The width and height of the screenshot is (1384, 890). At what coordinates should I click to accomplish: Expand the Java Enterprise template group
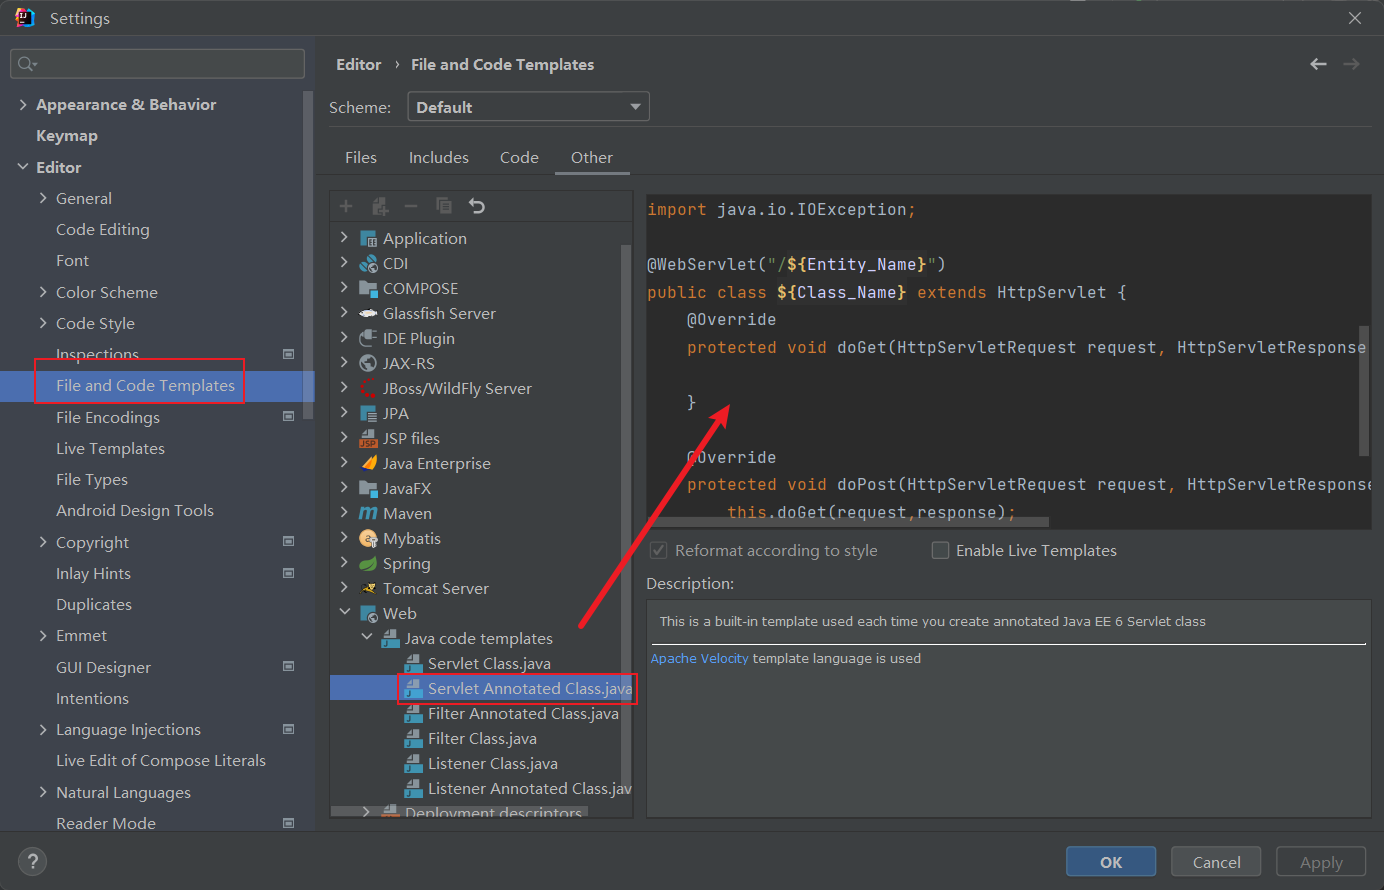pos(345,463)
